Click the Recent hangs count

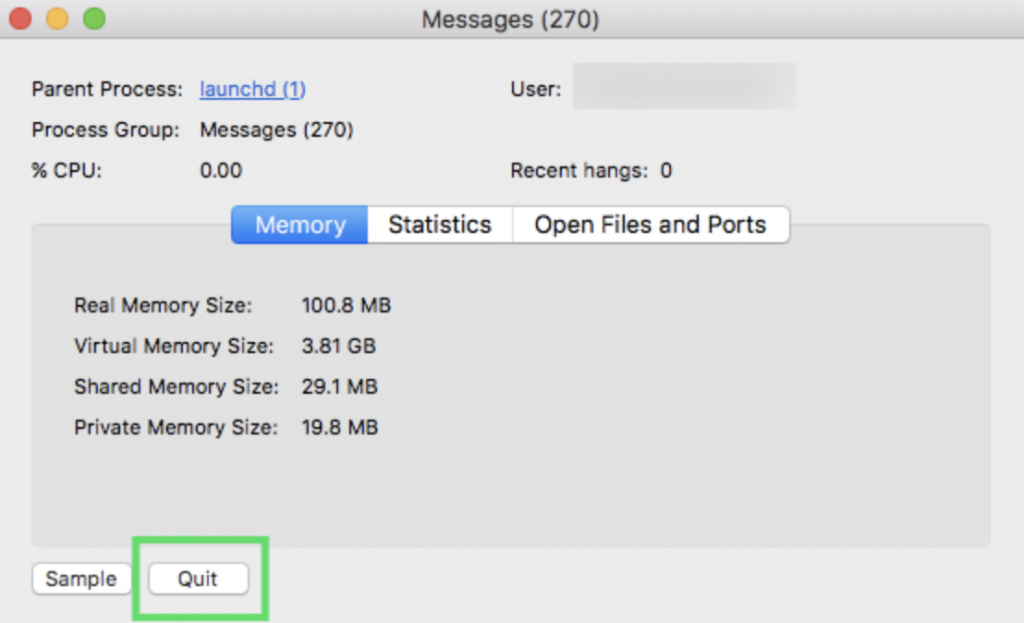664,170
